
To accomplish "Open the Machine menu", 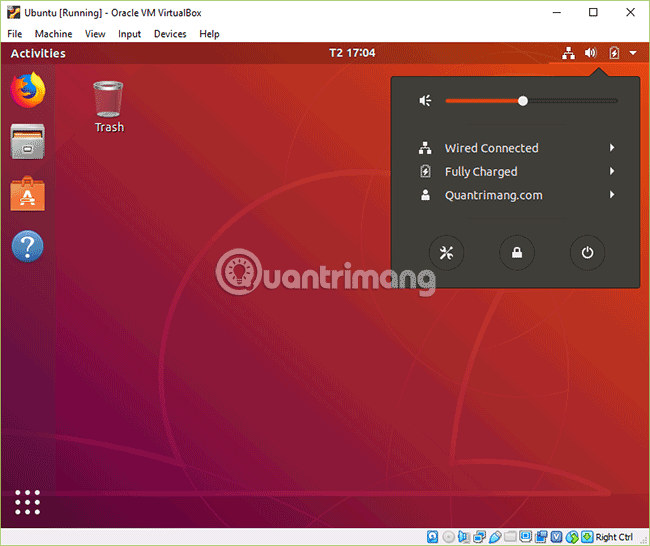I will pyautogui.click(x=53, y=34).
